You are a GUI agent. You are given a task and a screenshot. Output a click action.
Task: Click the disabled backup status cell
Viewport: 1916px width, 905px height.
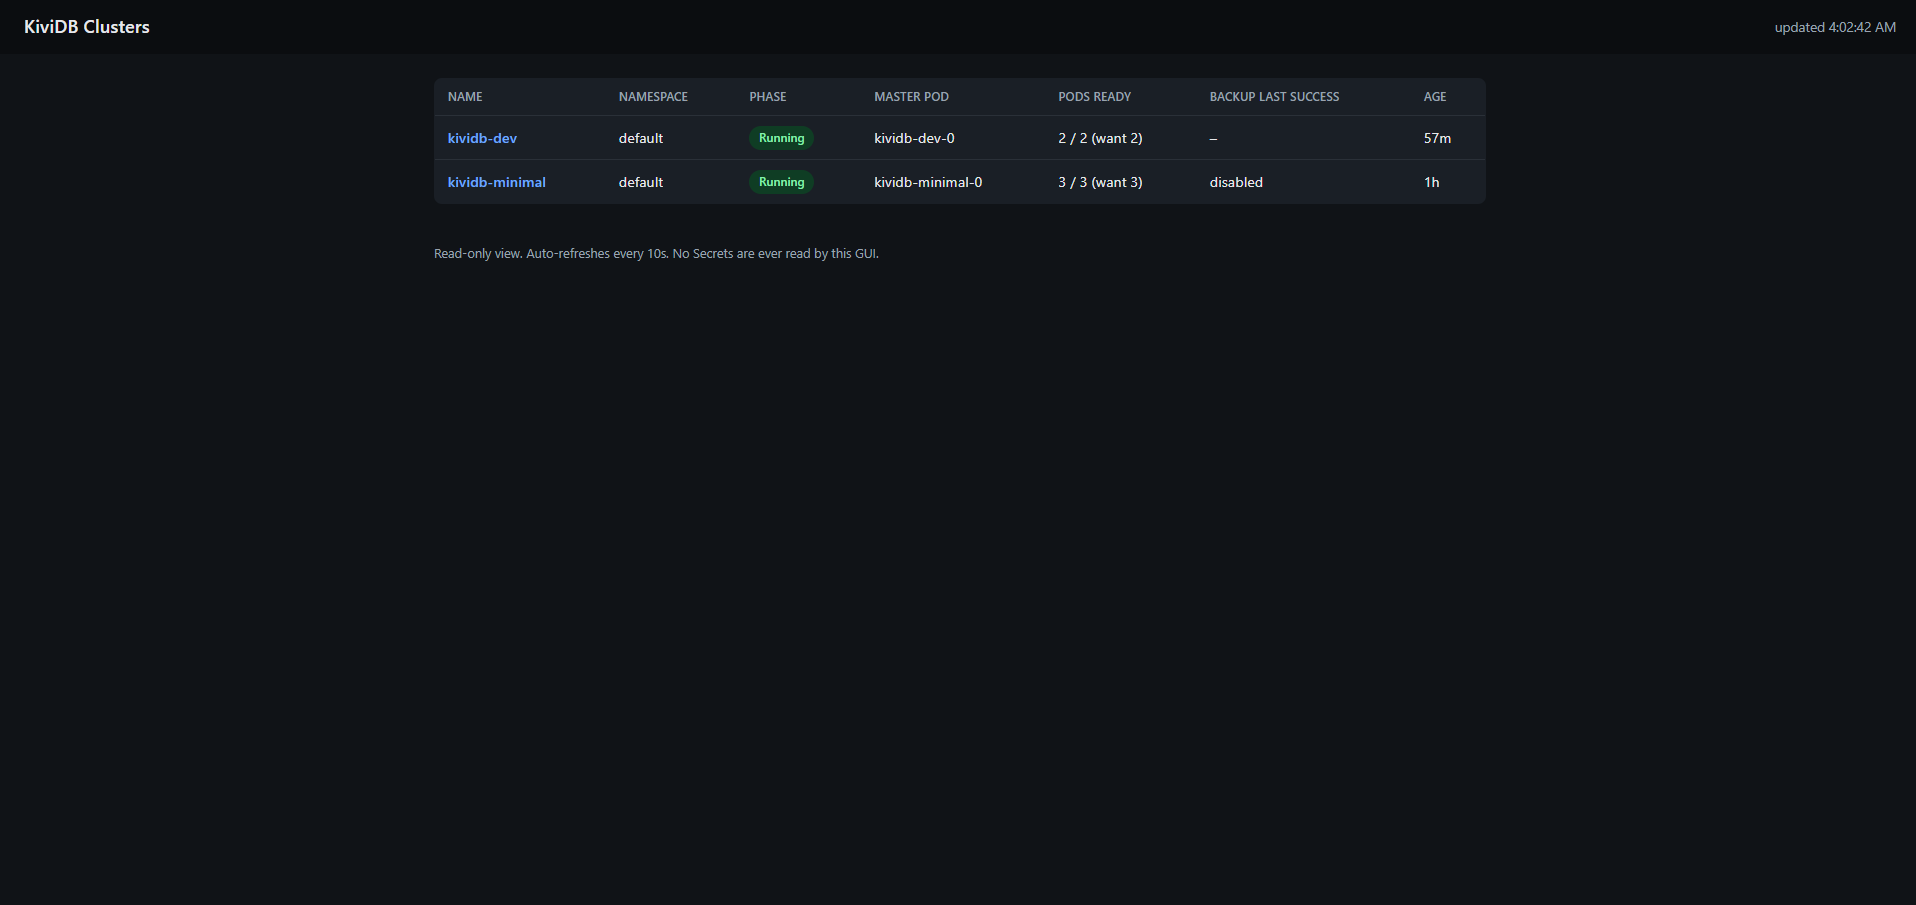coord(1236,182)
